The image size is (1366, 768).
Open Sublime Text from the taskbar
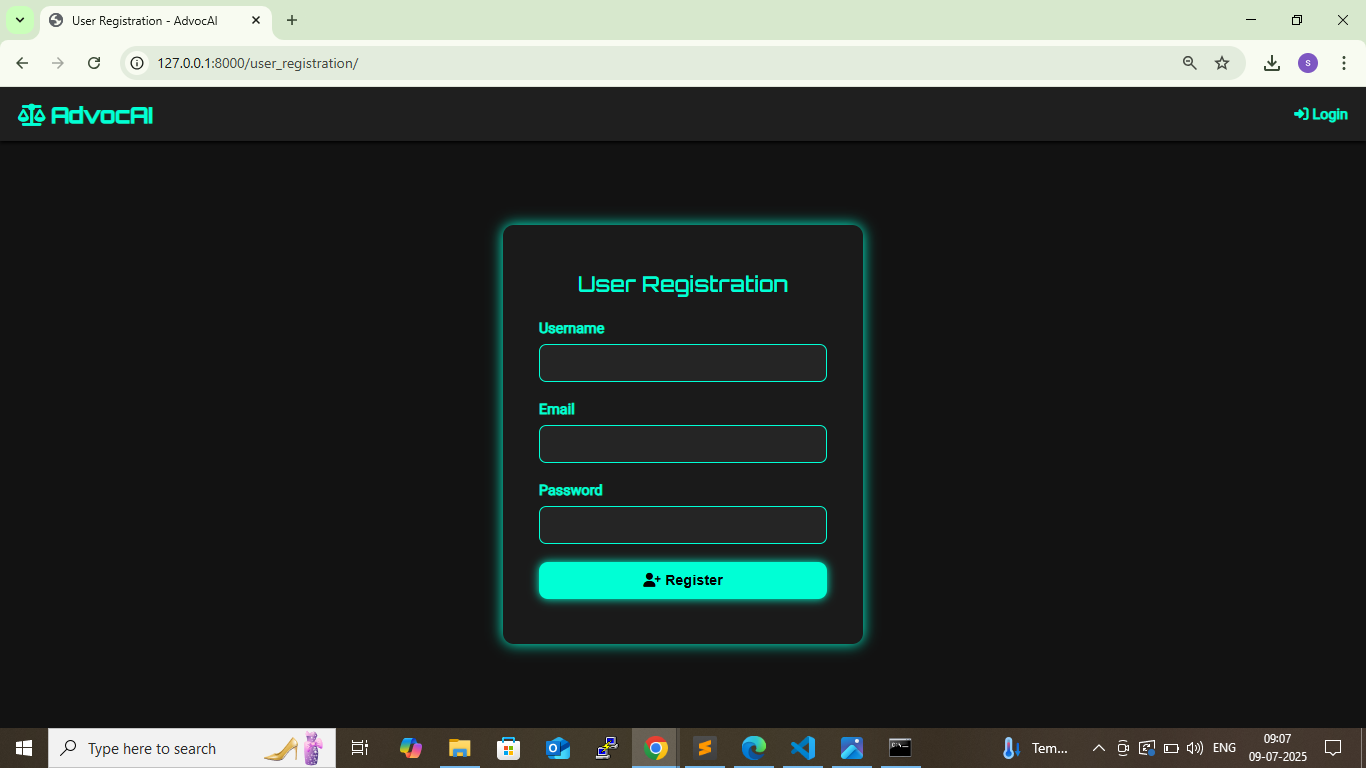click(x=705, y=748)
